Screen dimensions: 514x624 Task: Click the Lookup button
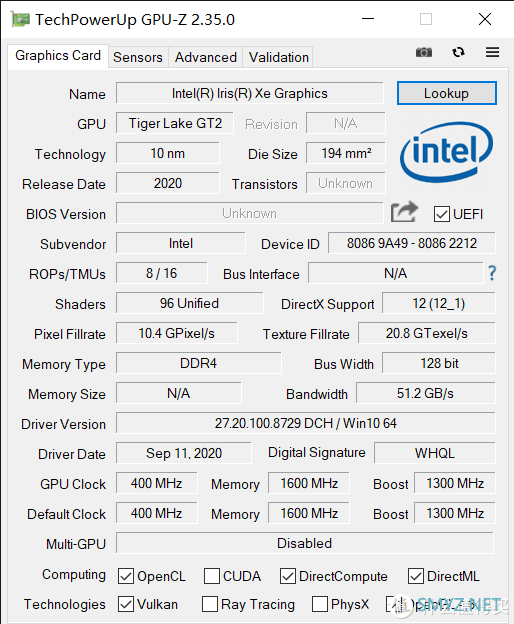pos(446,93)
